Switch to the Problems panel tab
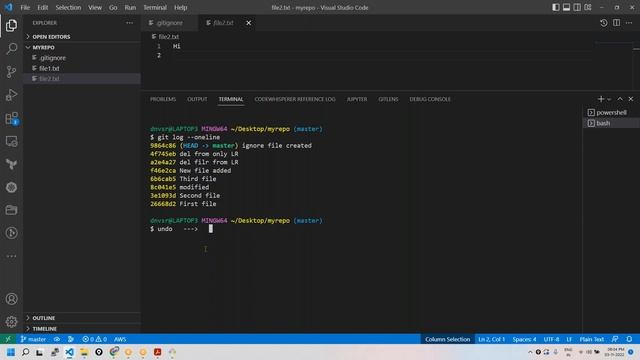This screenshot has height=360, width=640. point(163,99)
